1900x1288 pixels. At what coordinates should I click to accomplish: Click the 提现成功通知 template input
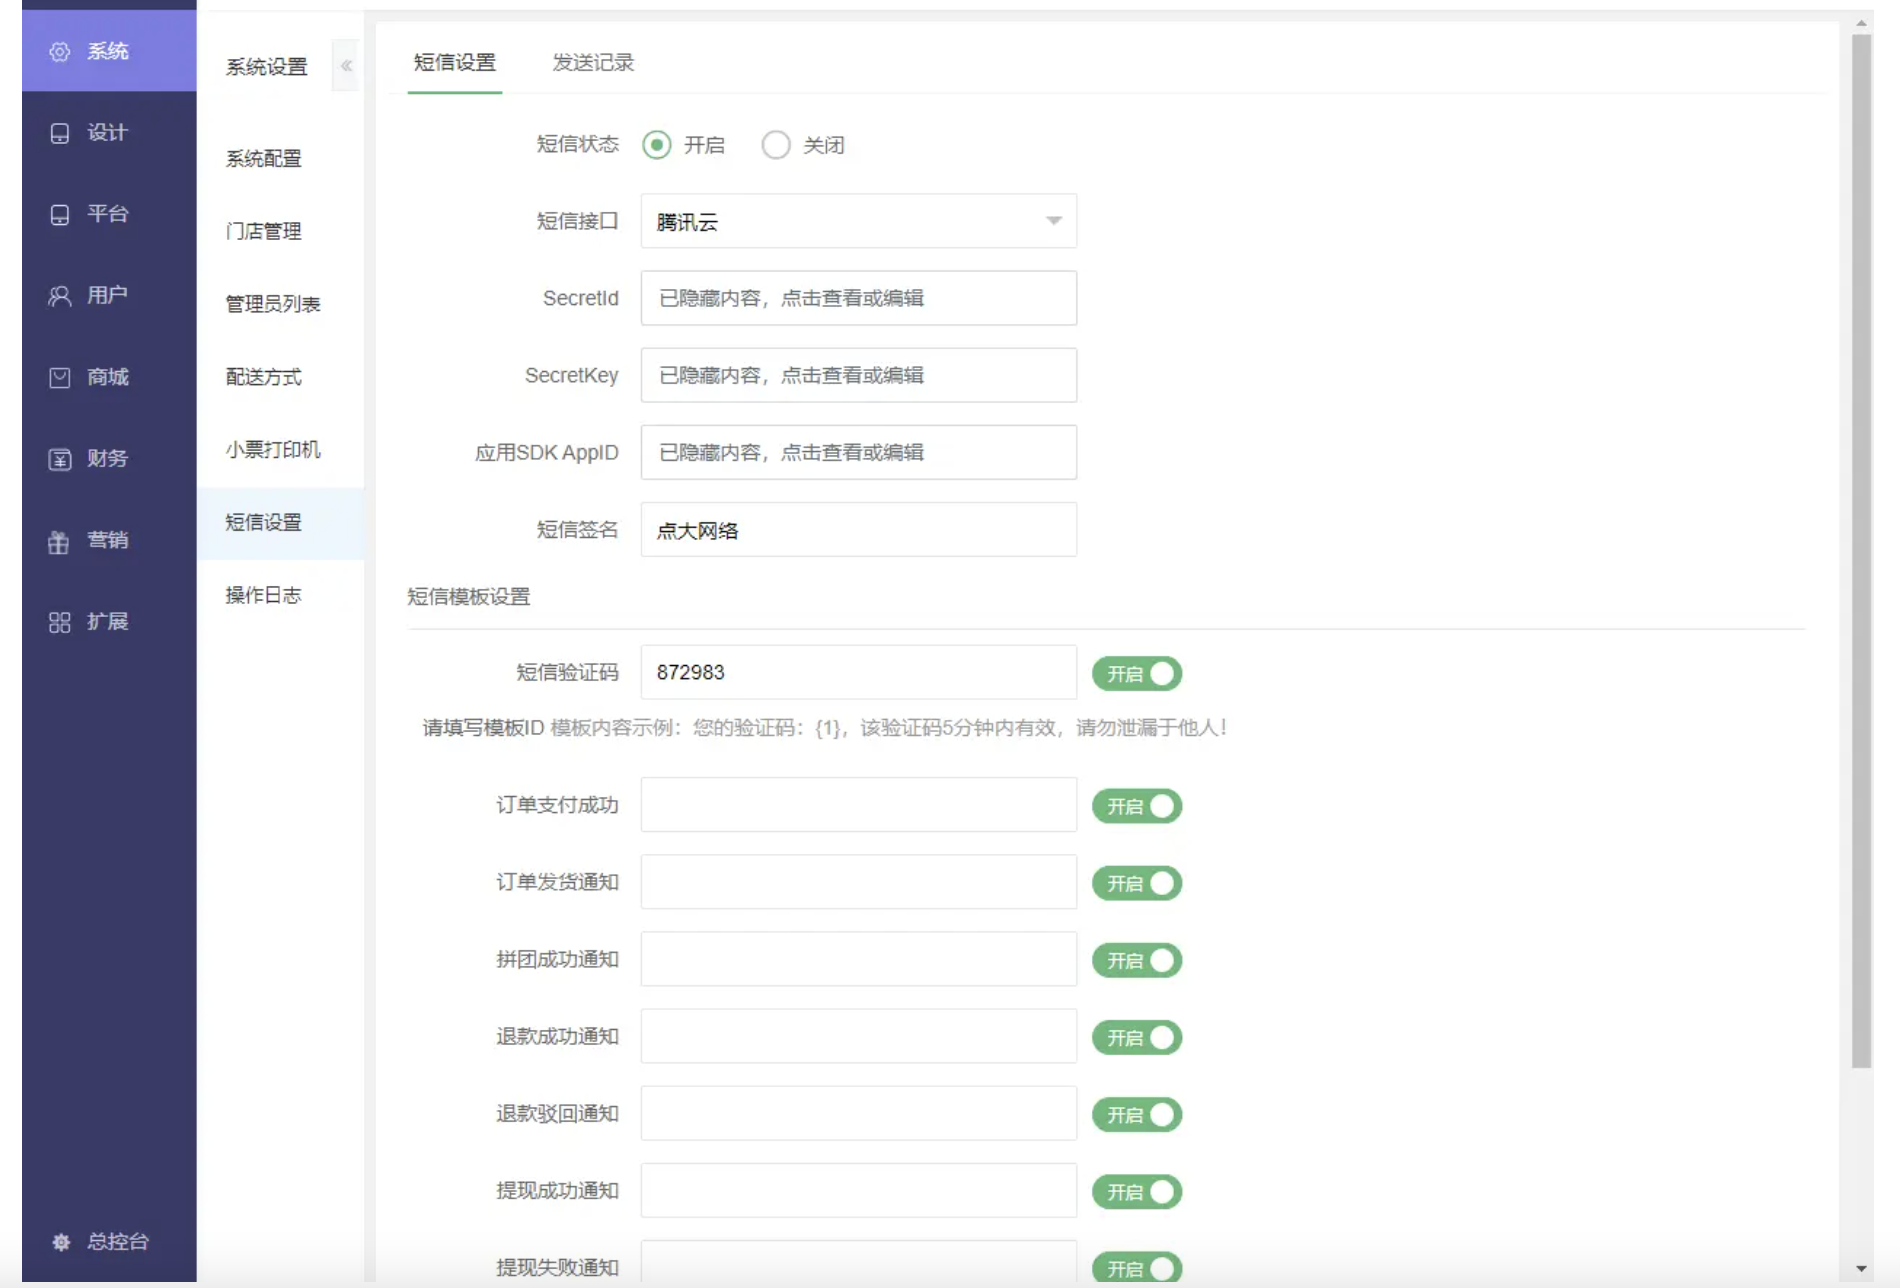pos(859,1190)
